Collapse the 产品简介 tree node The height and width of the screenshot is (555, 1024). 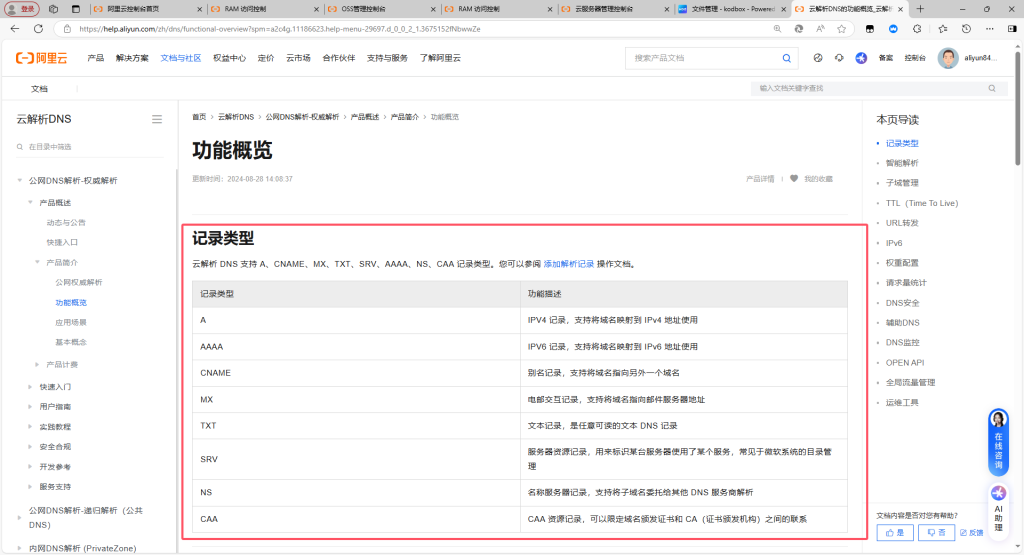[38, 262]
